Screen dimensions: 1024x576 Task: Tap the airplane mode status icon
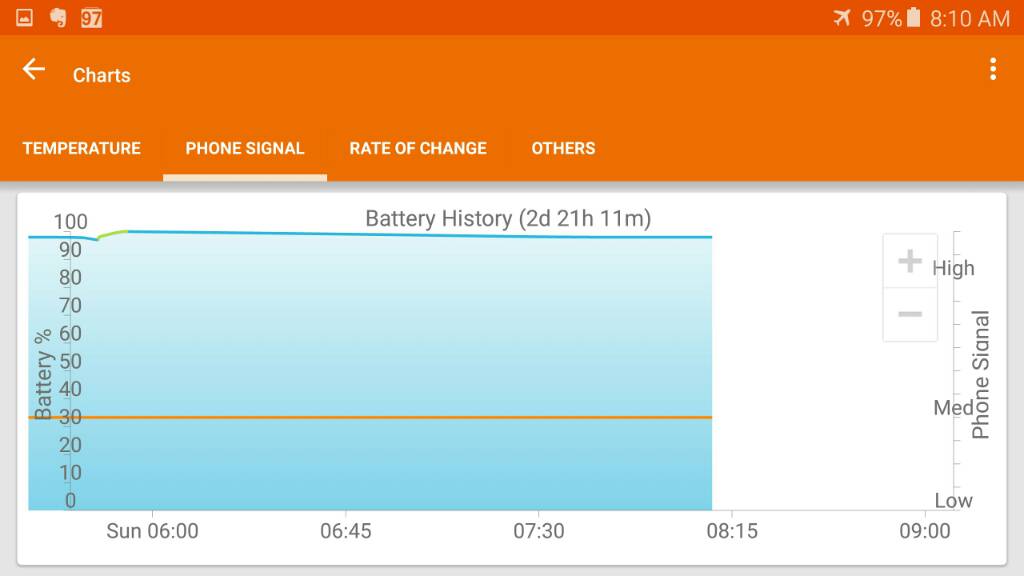[842, 18]
